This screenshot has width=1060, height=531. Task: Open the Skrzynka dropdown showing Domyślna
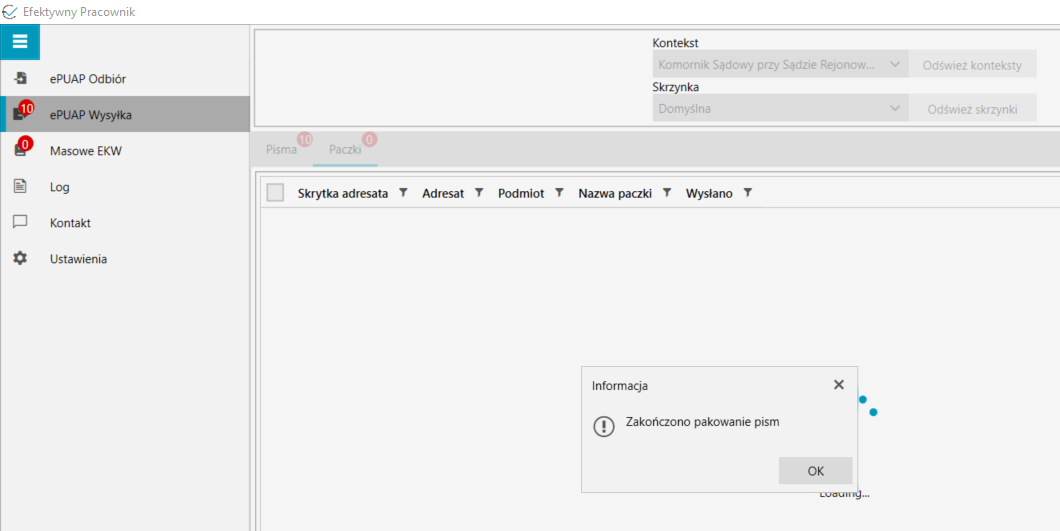point(780,108)
